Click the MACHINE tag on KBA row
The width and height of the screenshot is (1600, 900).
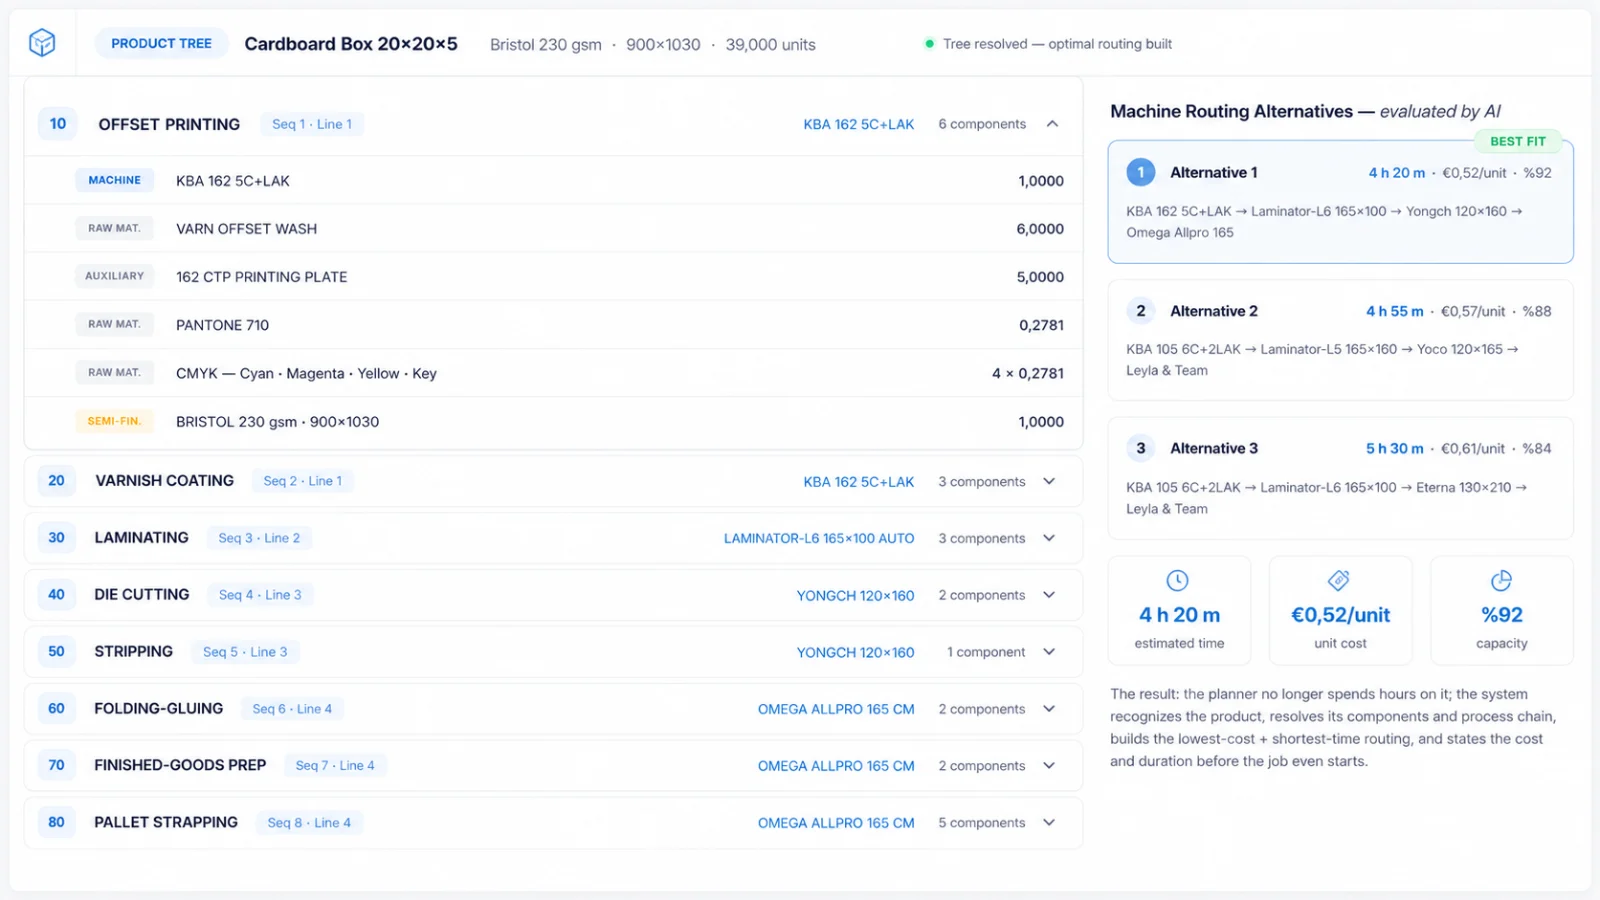pos(115,180)
